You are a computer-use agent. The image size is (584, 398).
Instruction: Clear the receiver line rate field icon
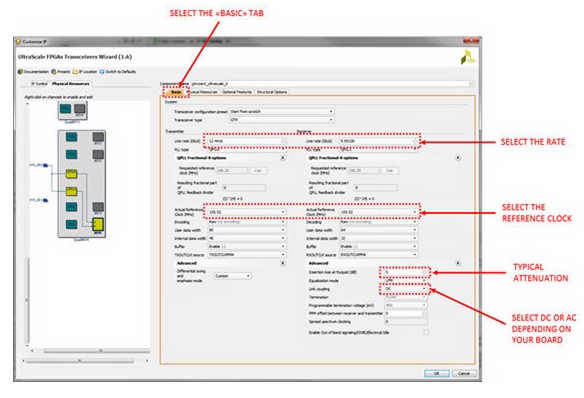pos(416,141)
